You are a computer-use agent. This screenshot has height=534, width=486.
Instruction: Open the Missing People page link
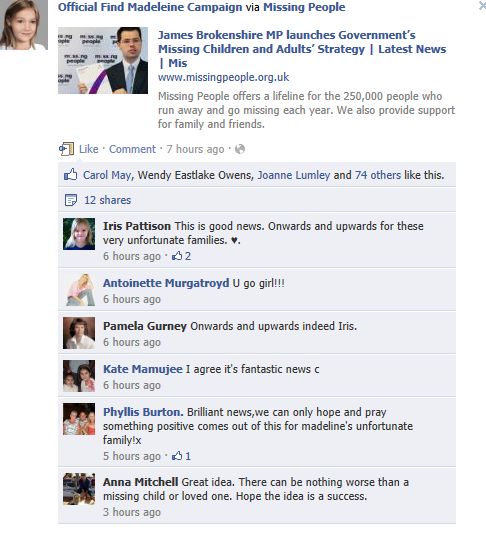304,7
